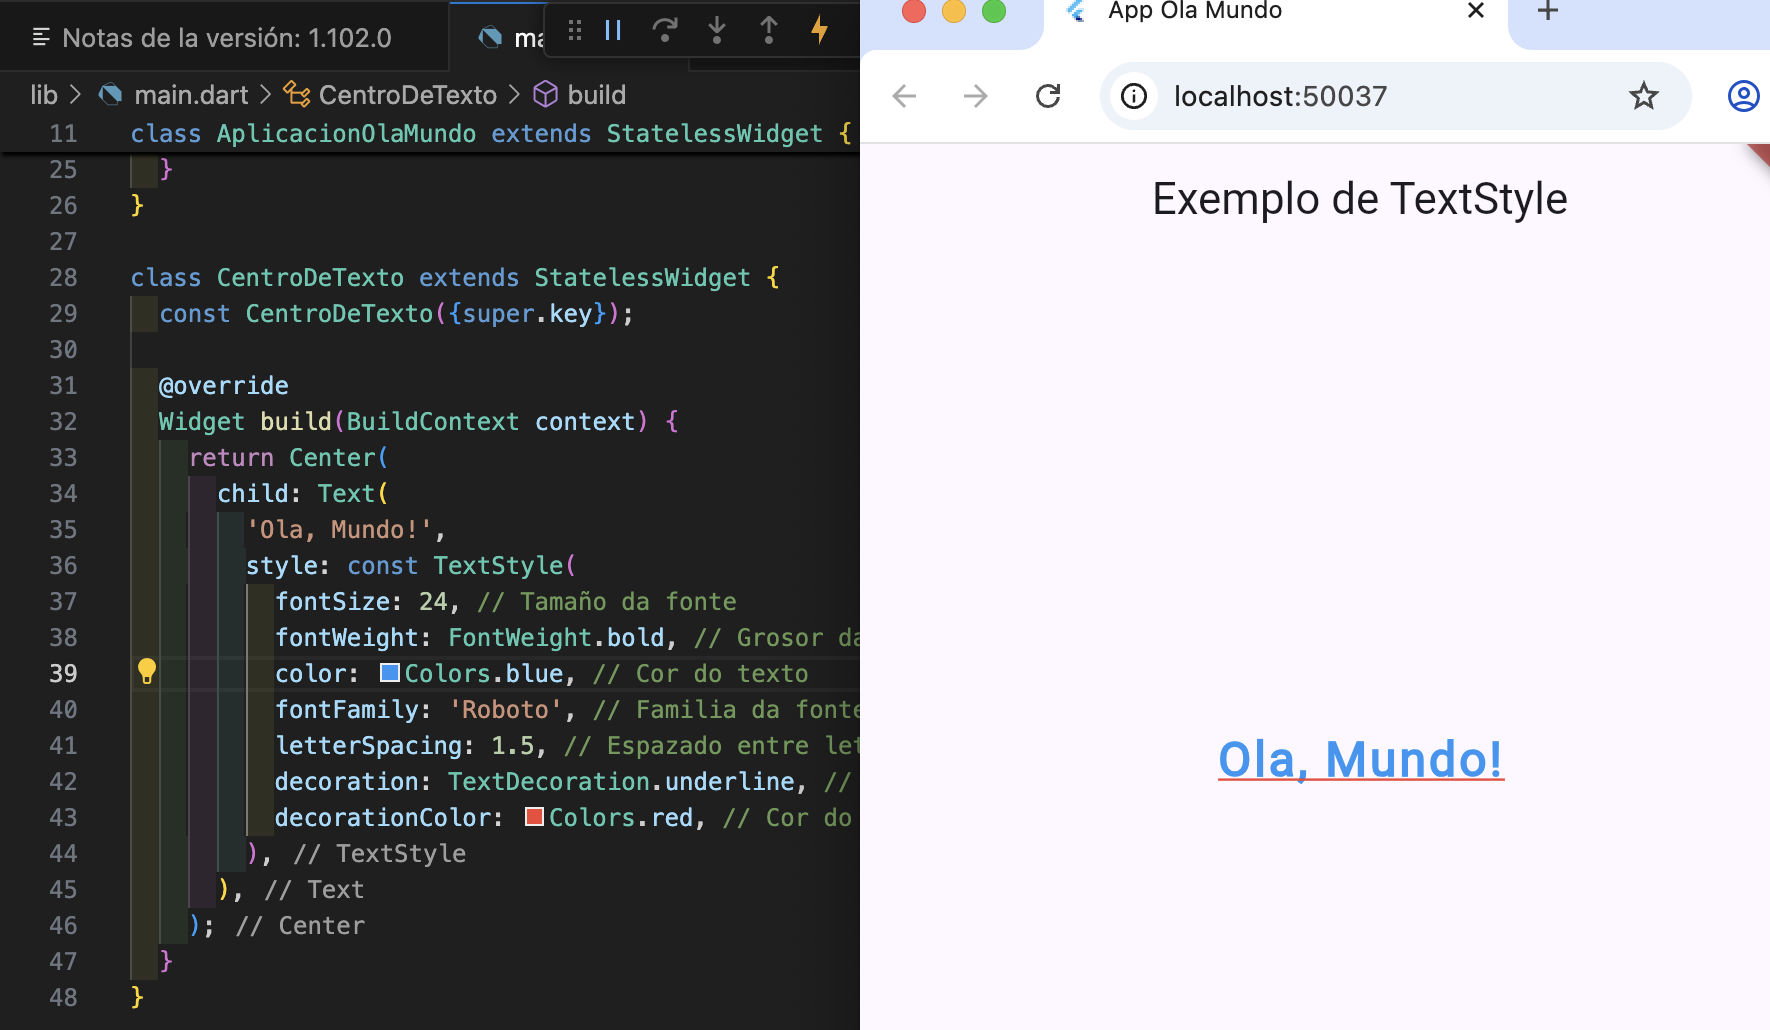
Task: Click the debug Step Over icon
Action: (x=665, y=31)
